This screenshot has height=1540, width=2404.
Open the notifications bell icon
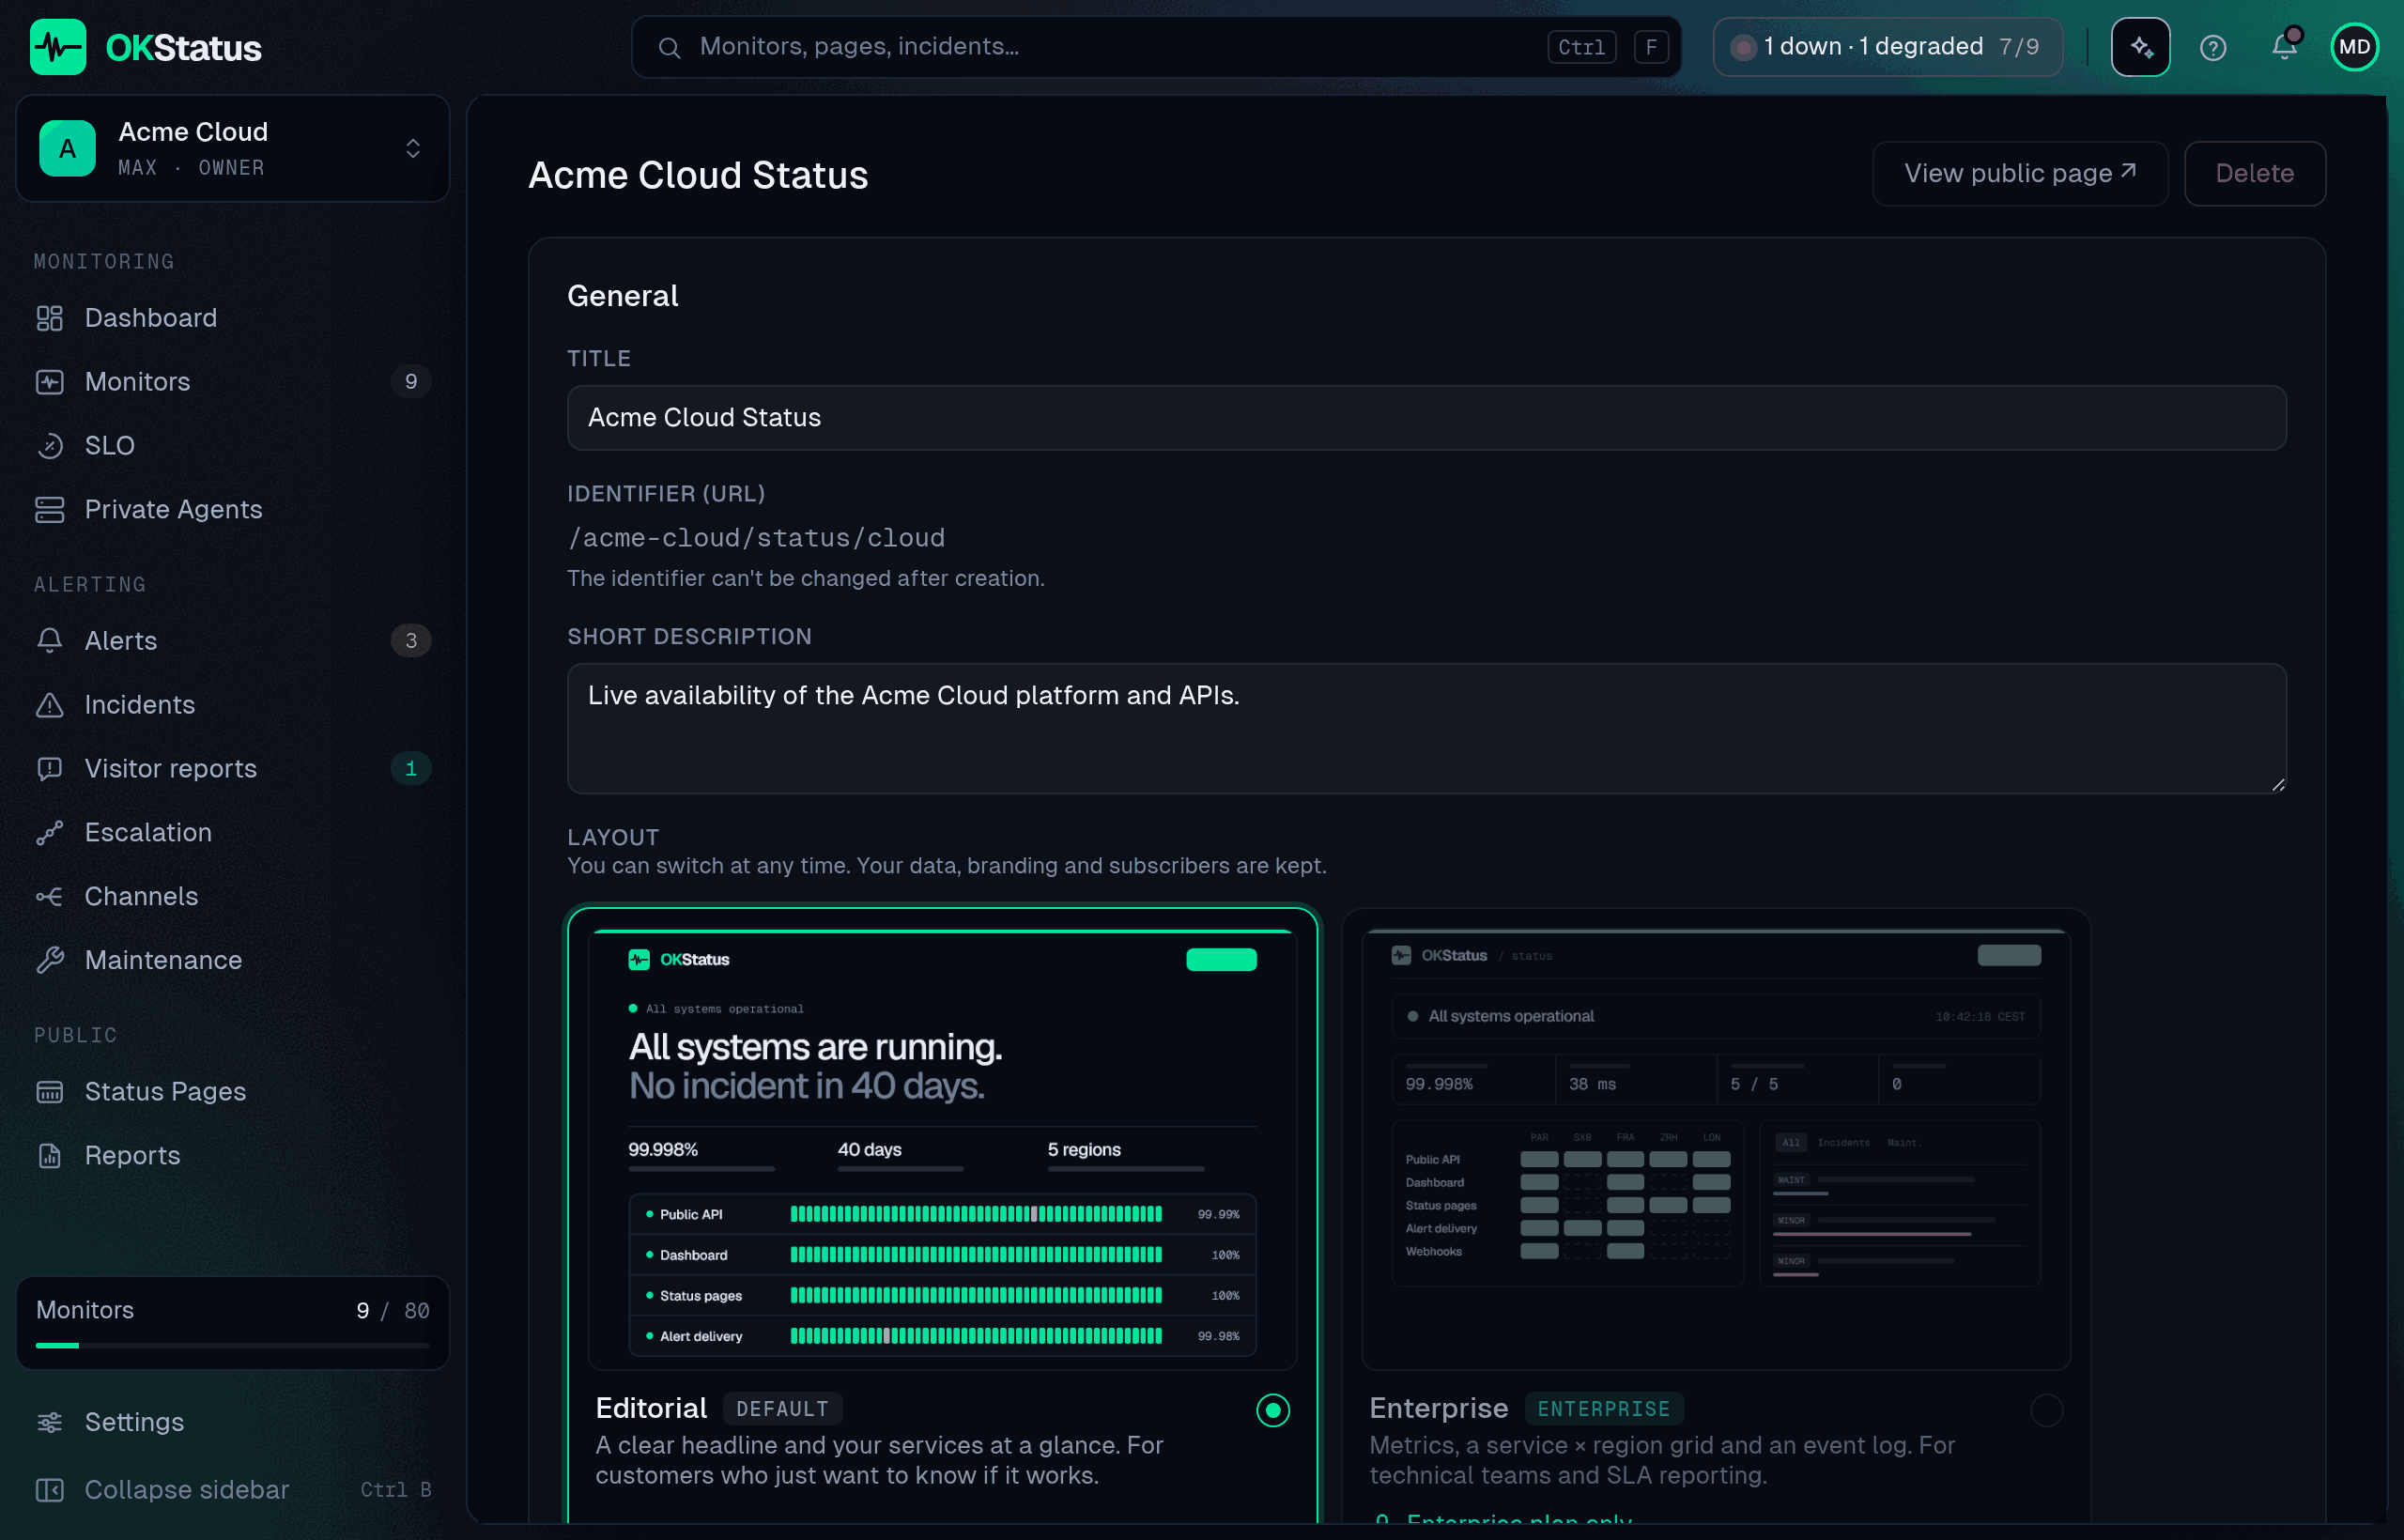pyautogui.click(x=2284, y=46)
